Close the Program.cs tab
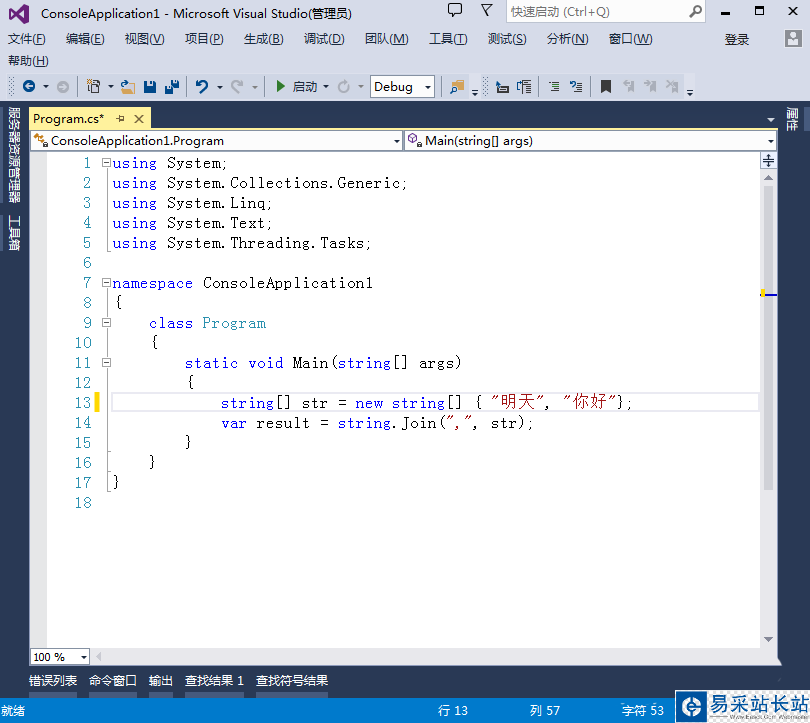The image size is (810, 723). click(139, 119)
